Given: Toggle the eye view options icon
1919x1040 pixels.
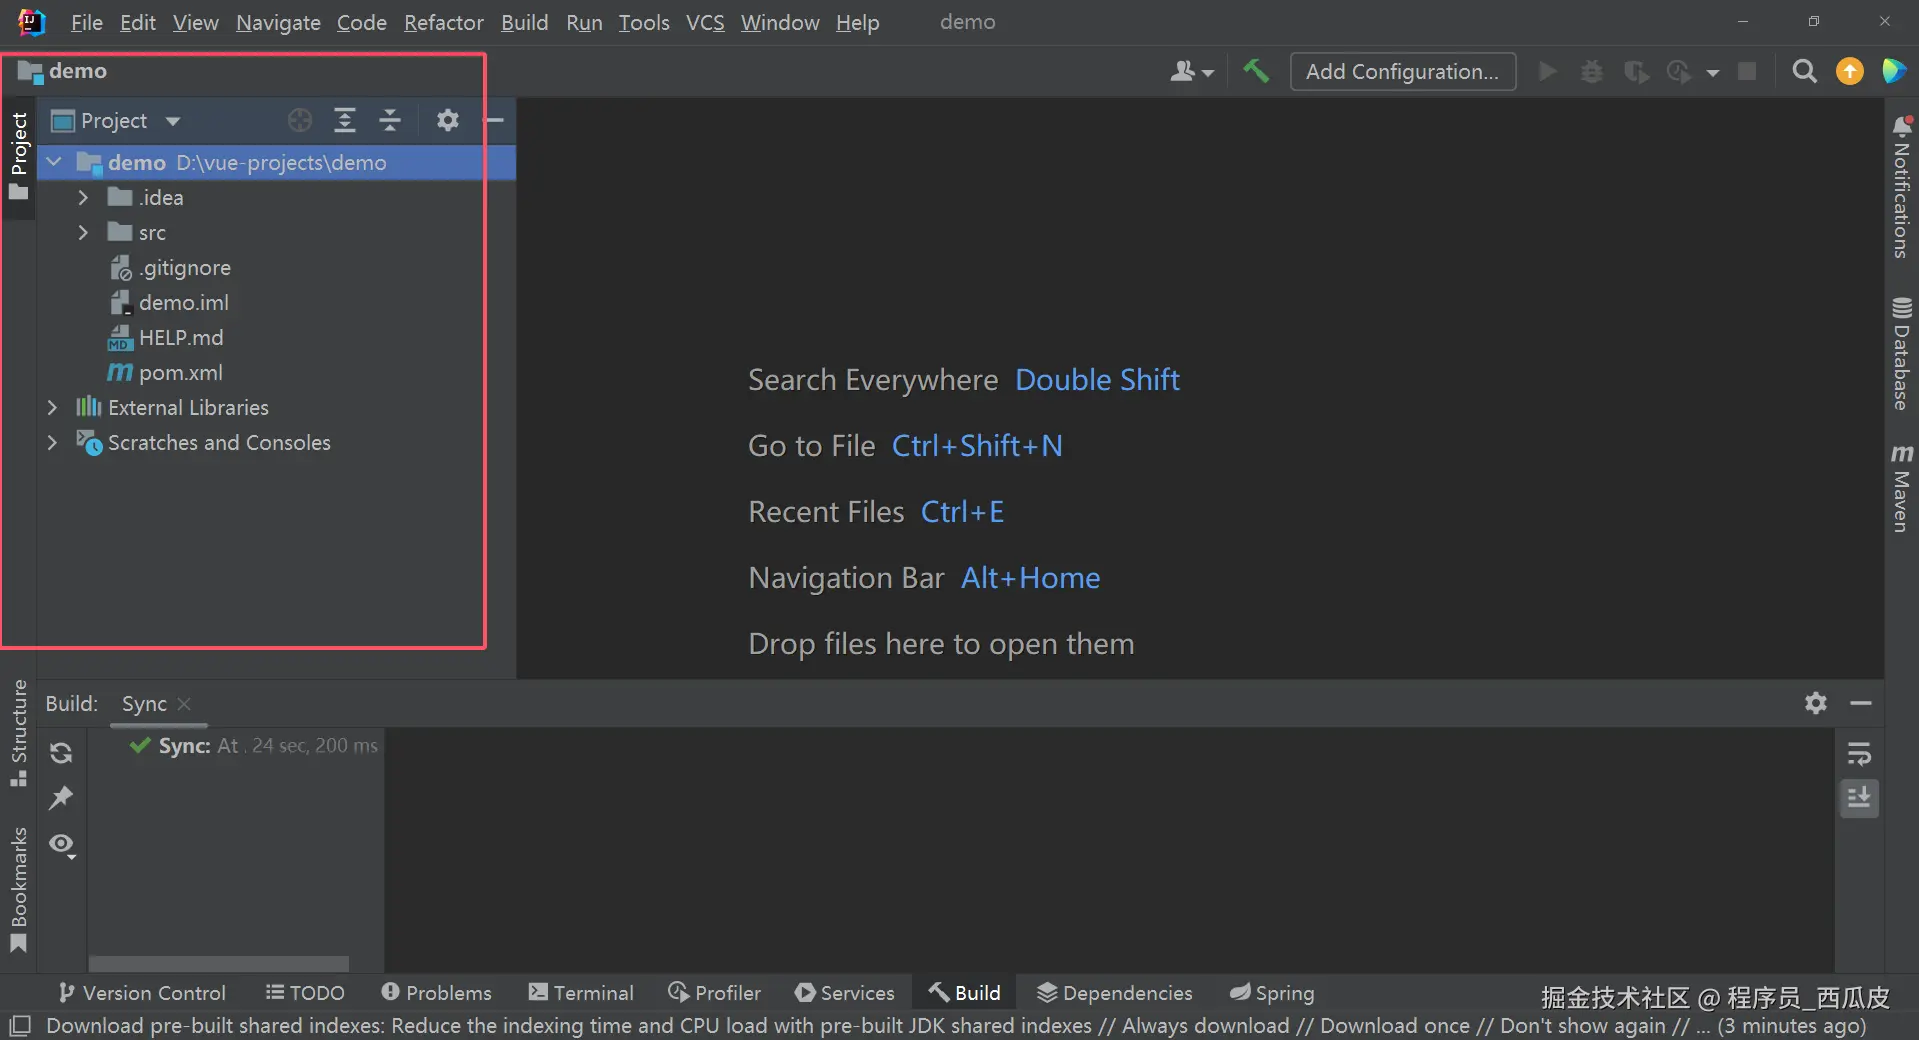Looking at the screenshot, I should tap(62, 846).
